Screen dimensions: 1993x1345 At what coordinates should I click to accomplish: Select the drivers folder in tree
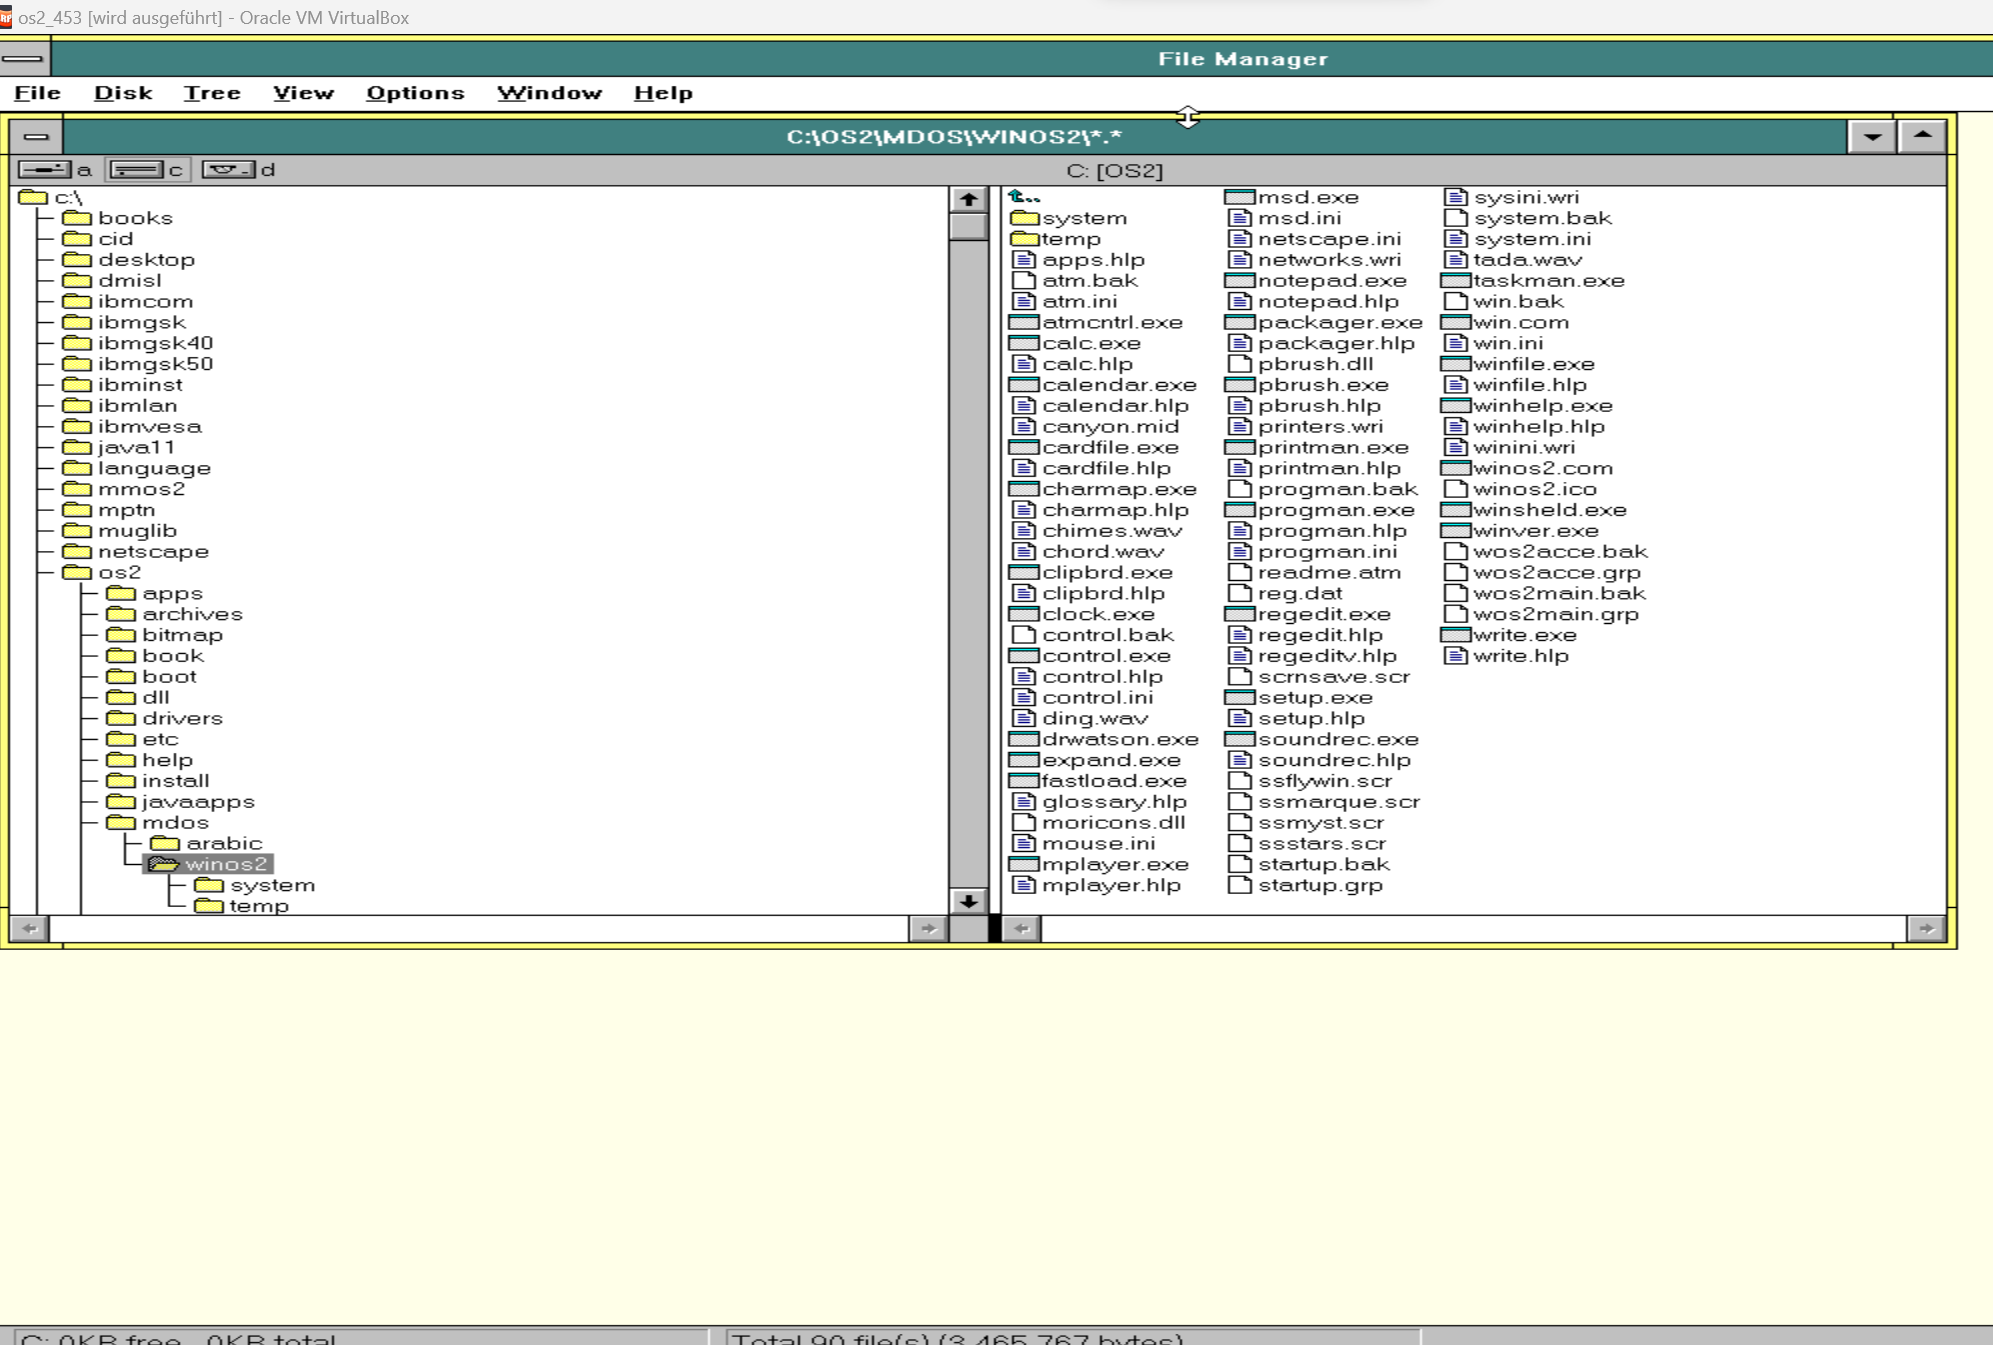point(165,718)
